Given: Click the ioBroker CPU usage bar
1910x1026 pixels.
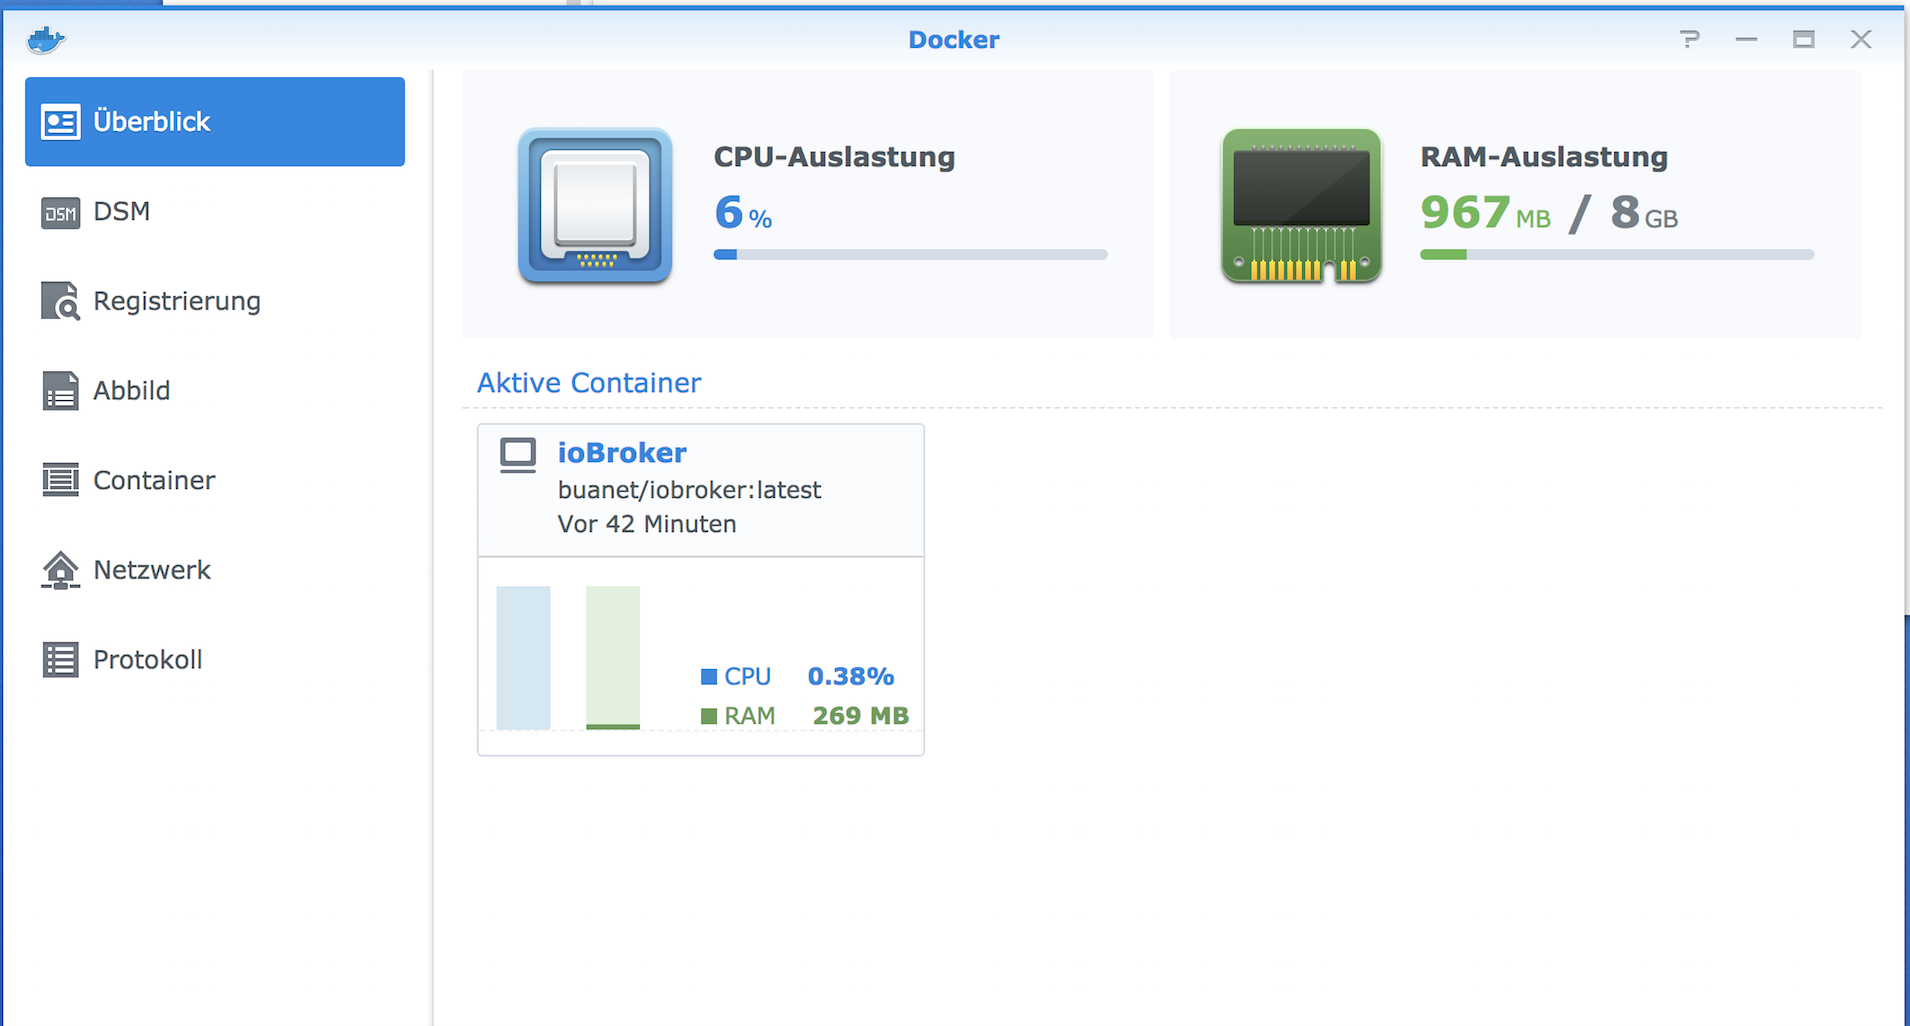Looking at the screenshot, I should coord(523,658).
